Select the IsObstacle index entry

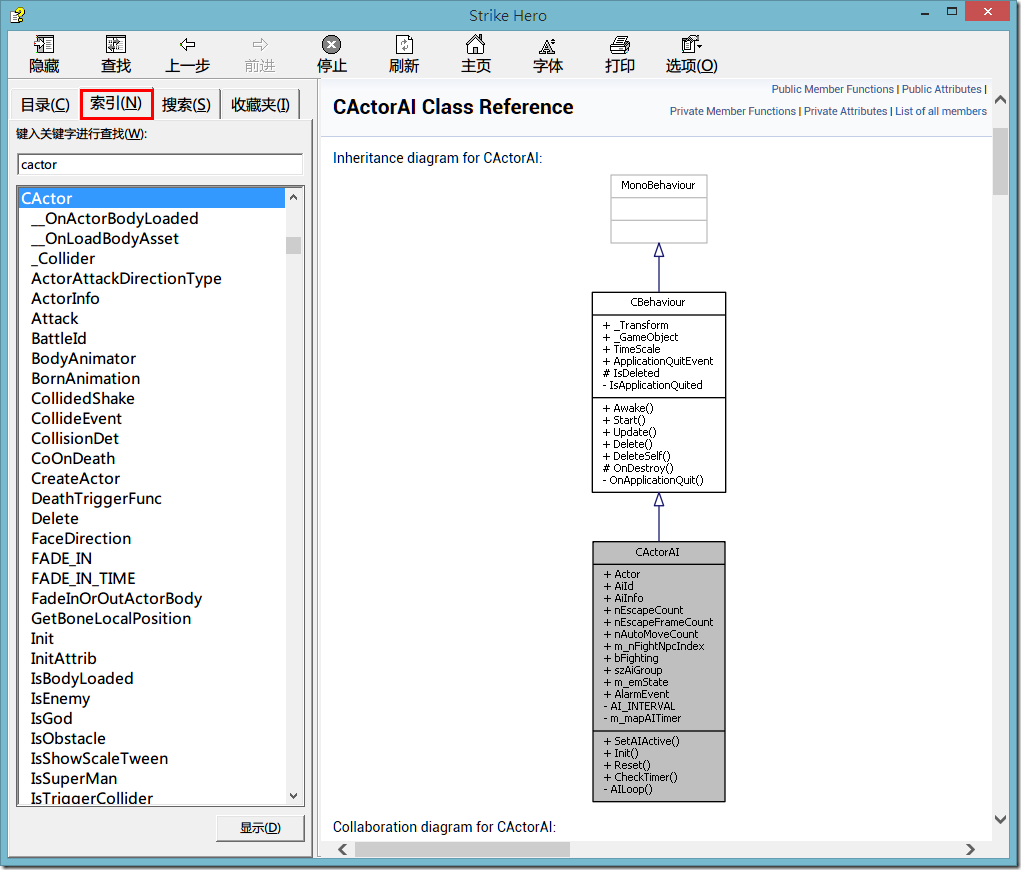click(x=68, y=738)
